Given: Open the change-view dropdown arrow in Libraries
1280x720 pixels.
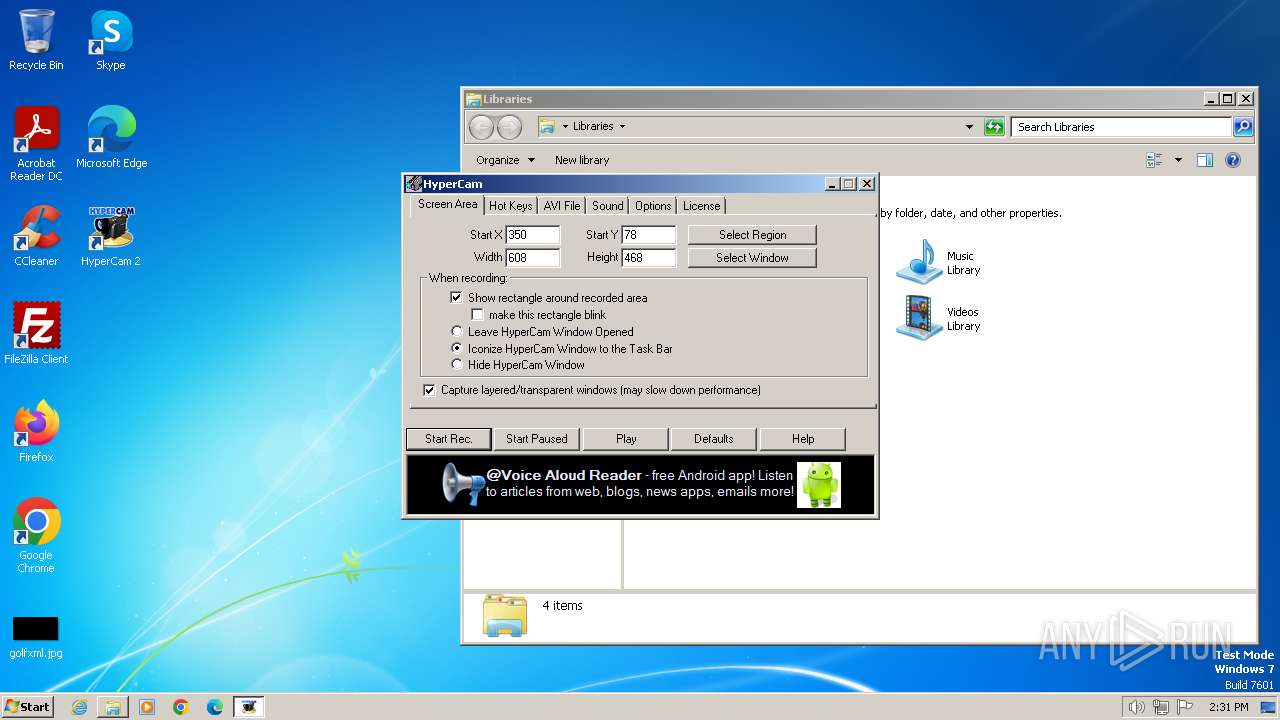Looking at the screenshot, I should click(1178, 160).
